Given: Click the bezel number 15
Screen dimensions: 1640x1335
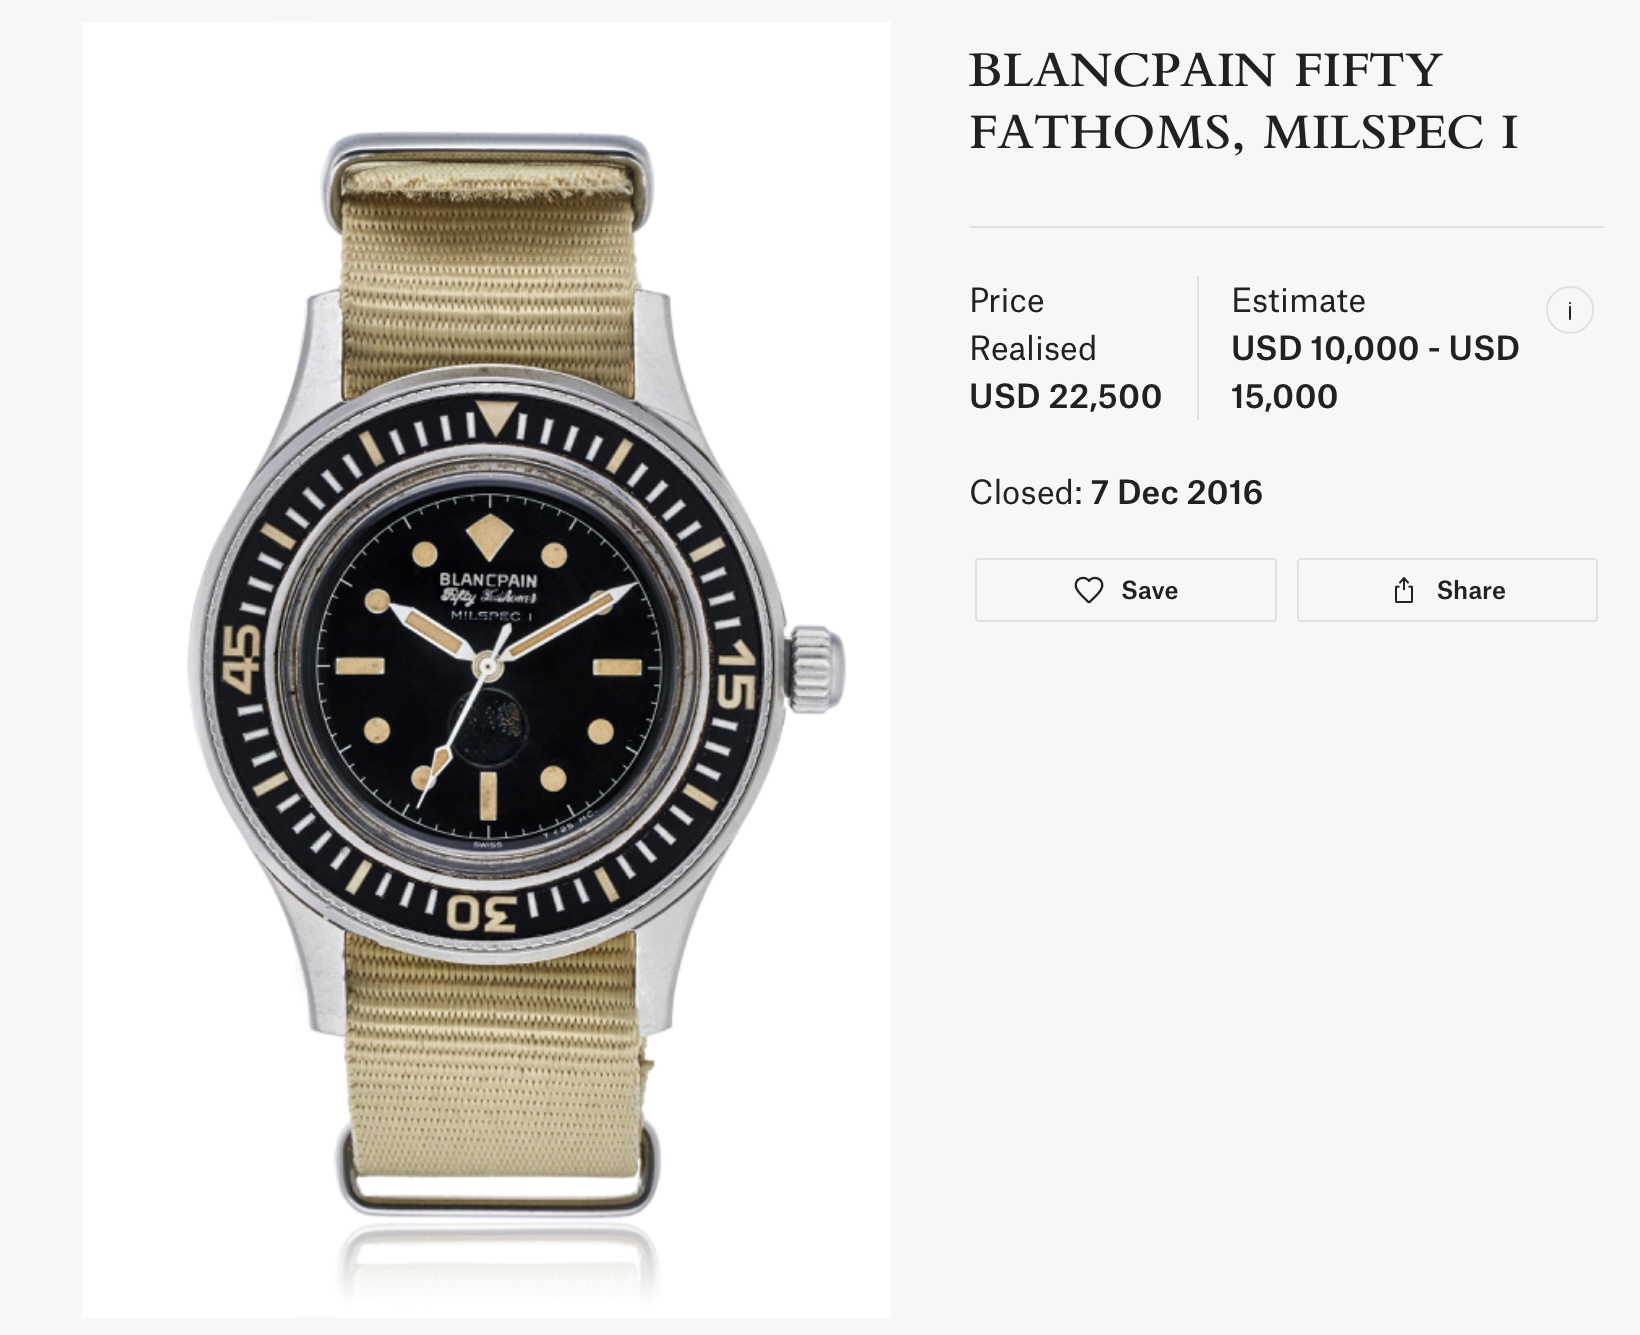Looking at the screenshot, I should 735,674.
